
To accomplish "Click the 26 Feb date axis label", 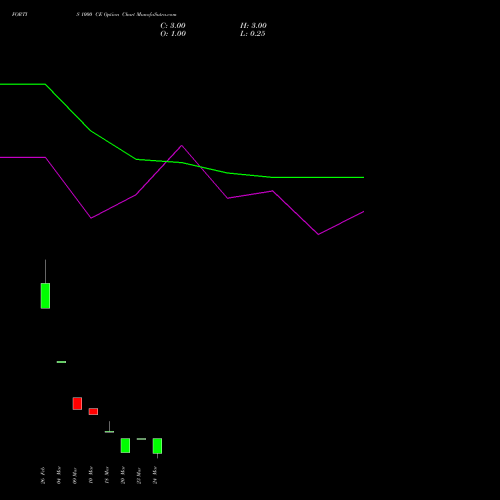I will 43,476.
